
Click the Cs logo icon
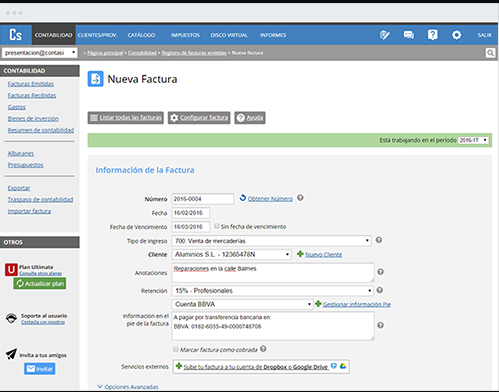16,35
